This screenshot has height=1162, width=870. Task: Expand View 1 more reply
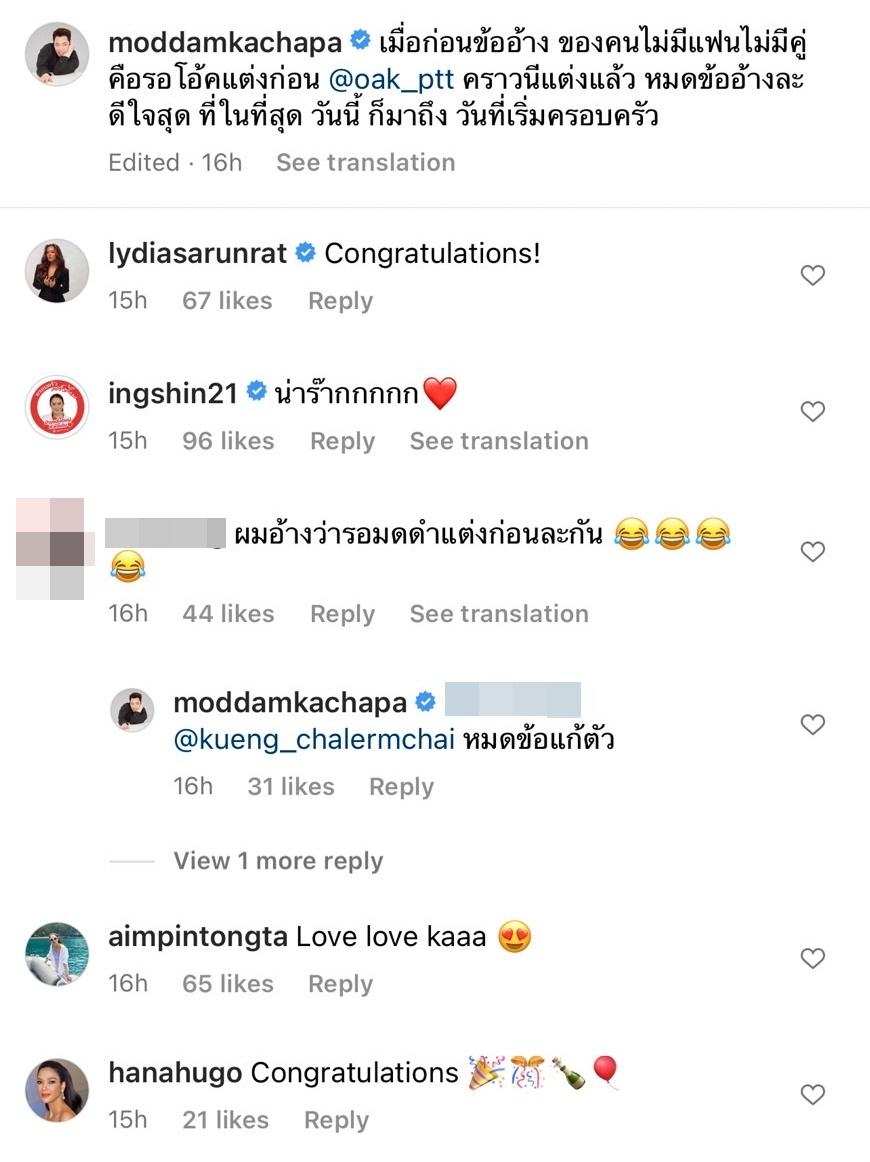point(278,861)
